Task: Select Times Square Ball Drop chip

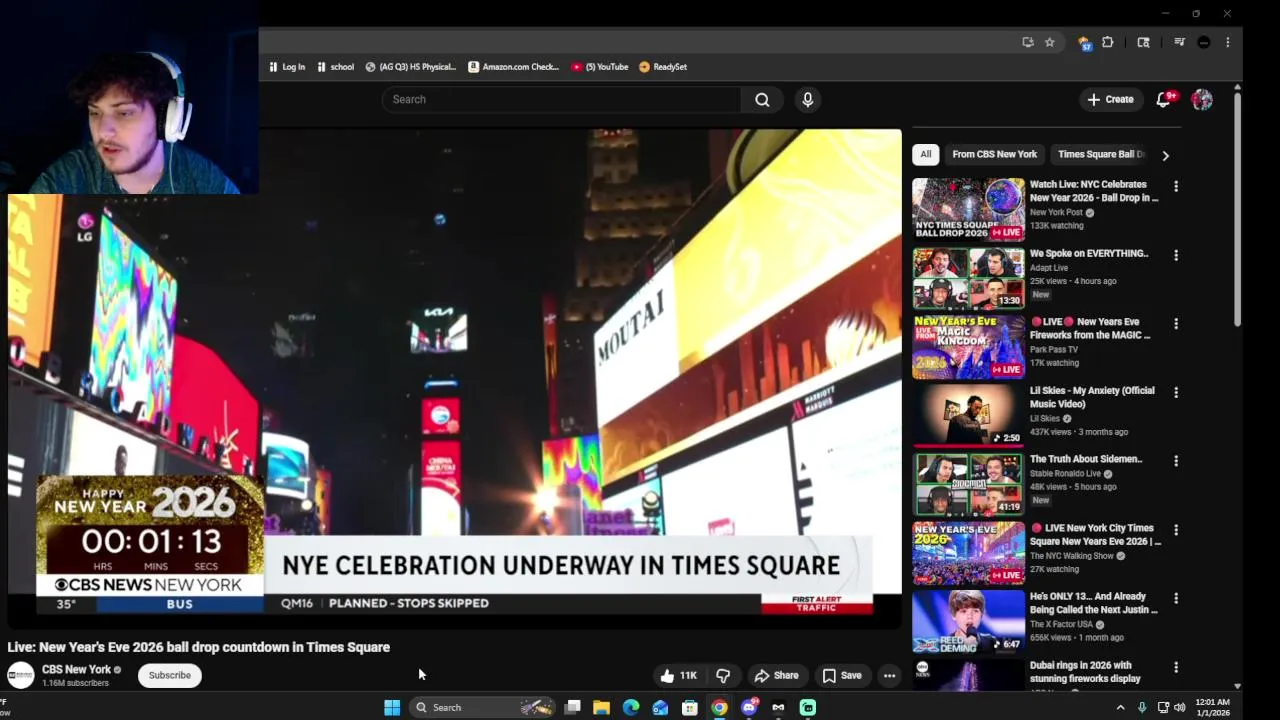Action: coord(1100,154)
